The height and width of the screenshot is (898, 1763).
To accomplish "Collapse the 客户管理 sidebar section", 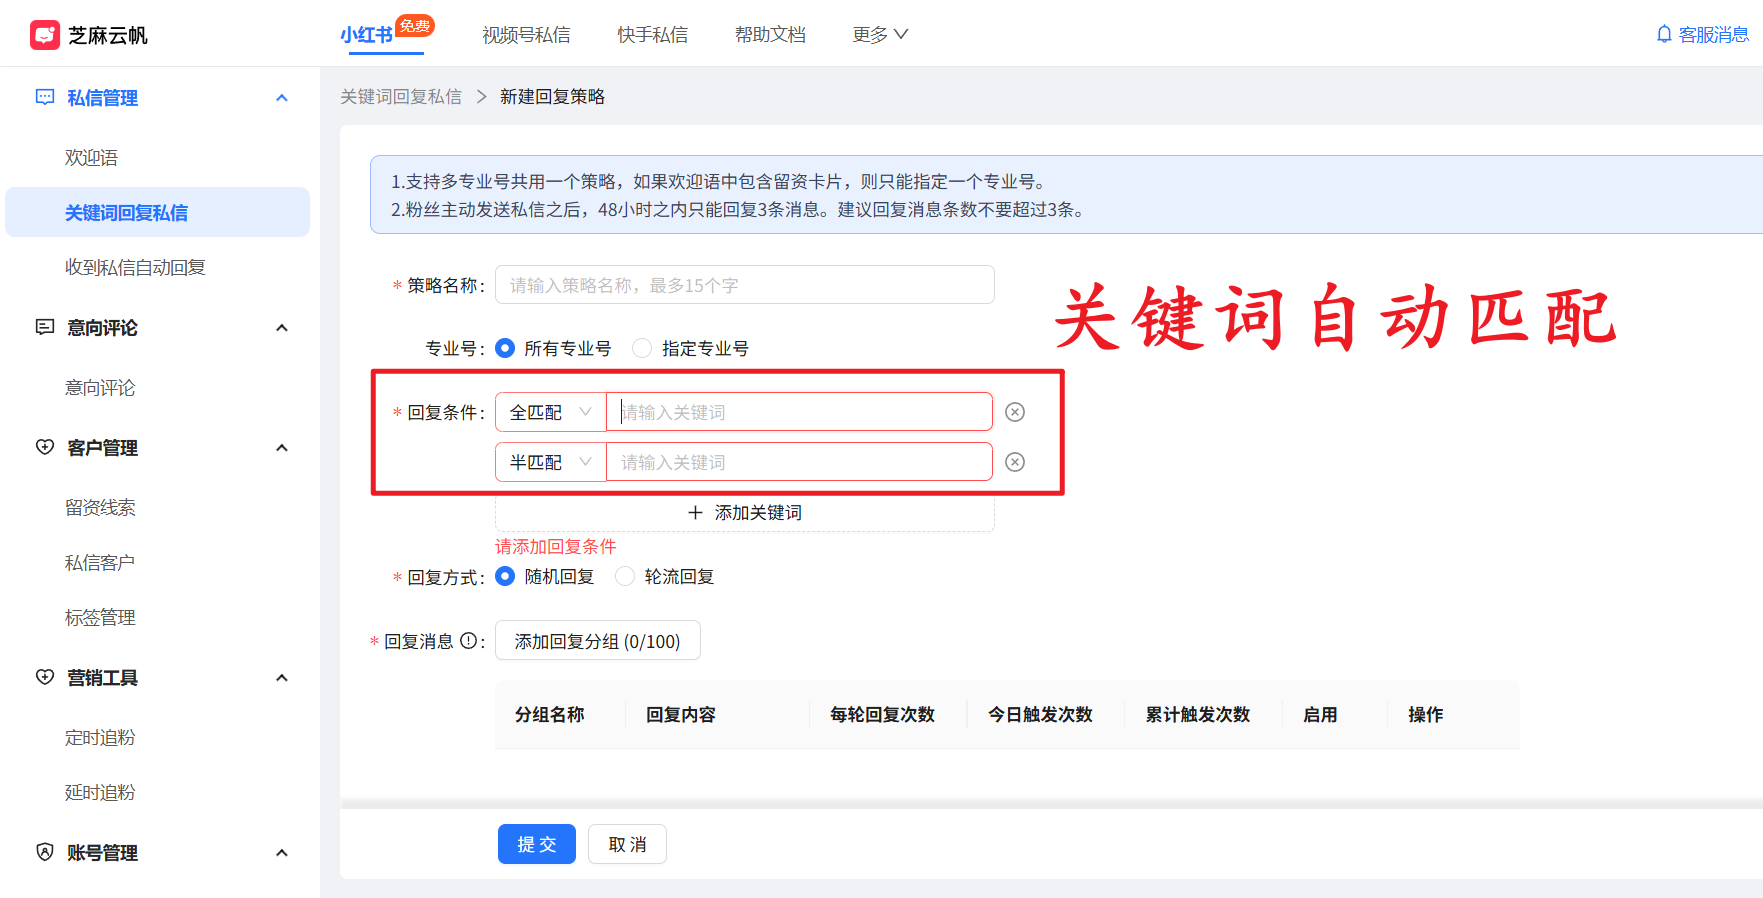I will pyautogui.click(x=281, y=448).
